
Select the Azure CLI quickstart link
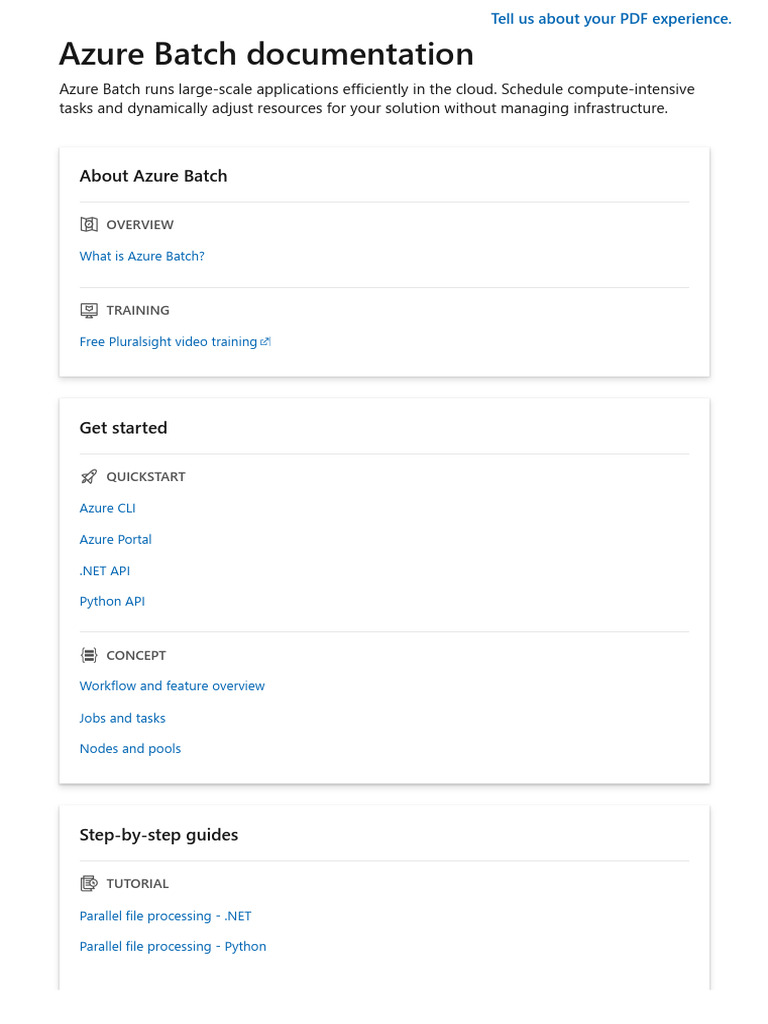[x=107, y=509]
